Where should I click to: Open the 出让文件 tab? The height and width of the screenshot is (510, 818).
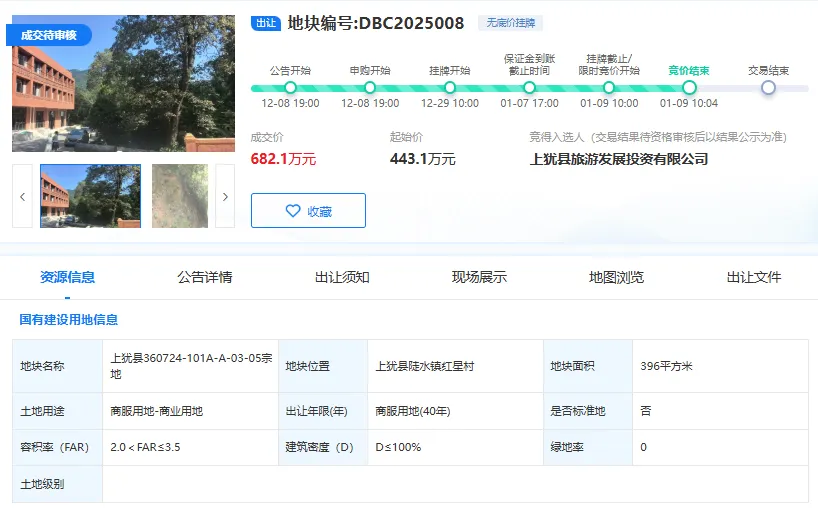(754, 277)
